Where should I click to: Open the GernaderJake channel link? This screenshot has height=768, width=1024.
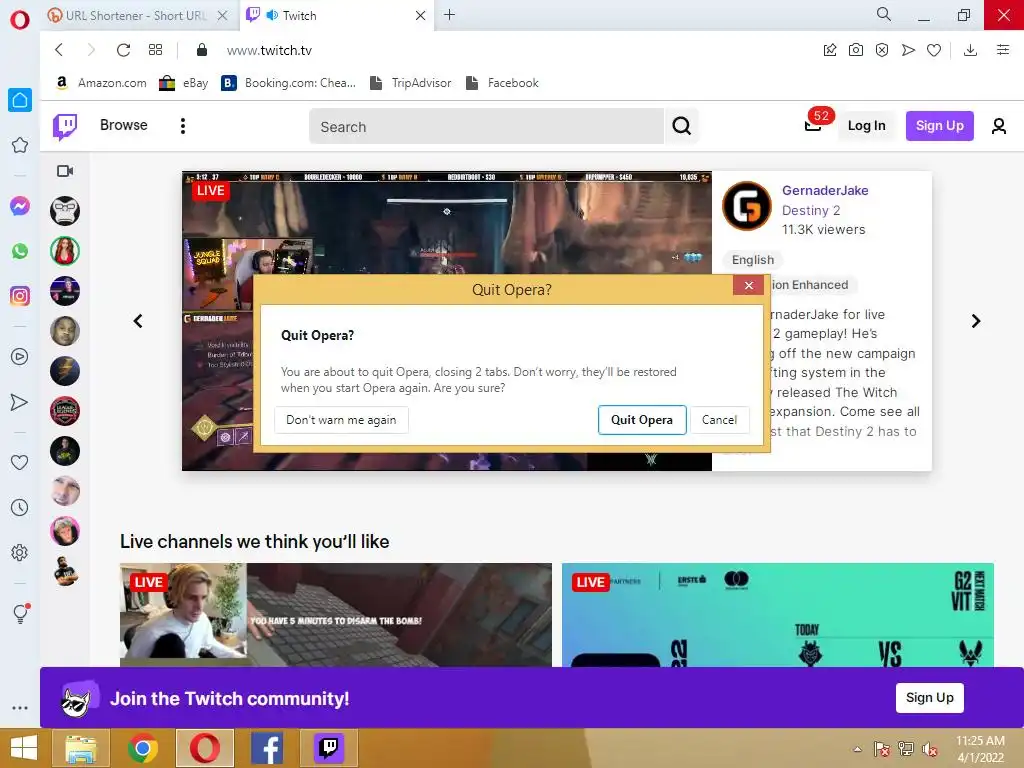(825, 191)
